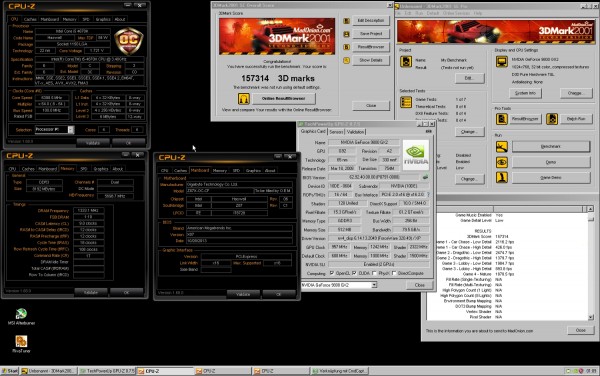
Task: Click the headphones icon beside Online ResultBrowser
Action: pos(244,99)
